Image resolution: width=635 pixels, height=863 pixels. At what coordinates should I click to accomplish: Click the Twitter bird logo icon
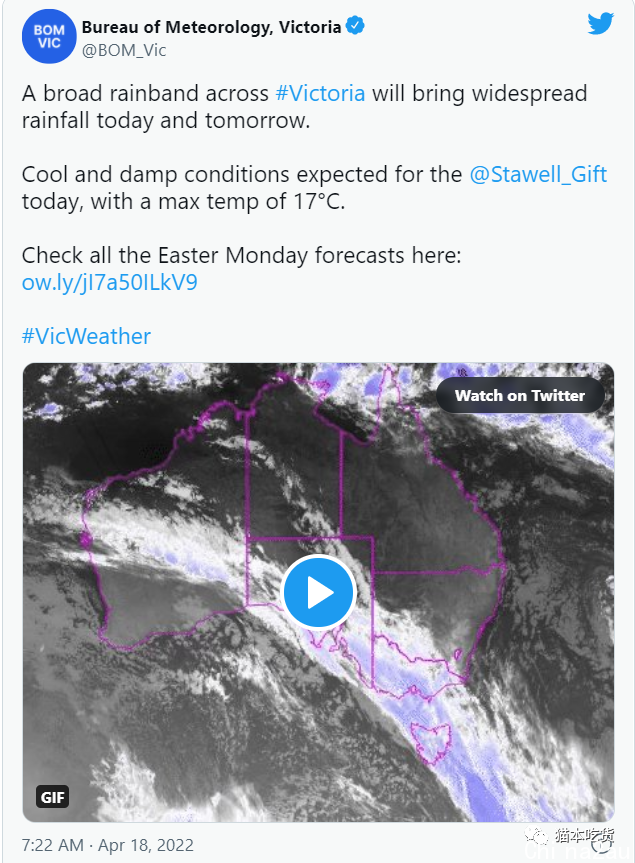(x=600, y=24)
